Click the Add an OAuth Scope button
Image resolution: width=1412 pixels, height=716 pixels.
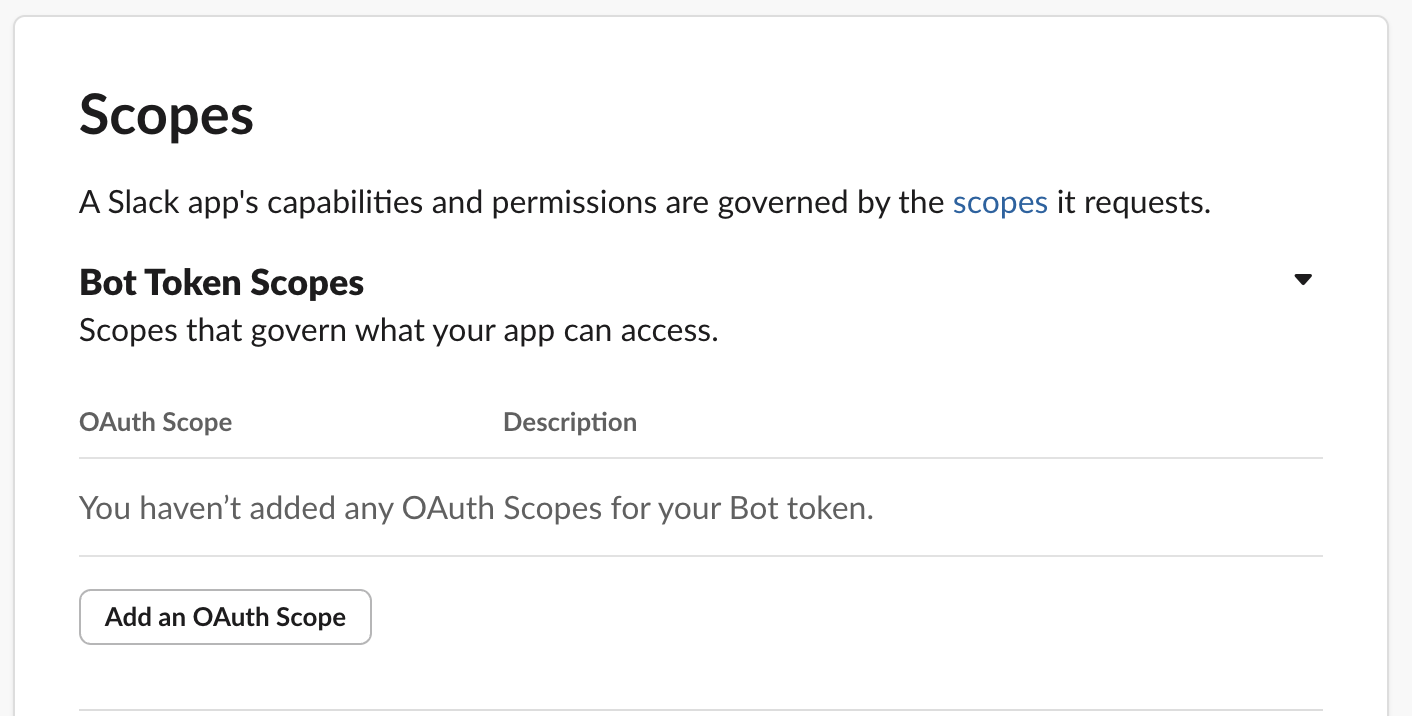(x=225, y=617)
